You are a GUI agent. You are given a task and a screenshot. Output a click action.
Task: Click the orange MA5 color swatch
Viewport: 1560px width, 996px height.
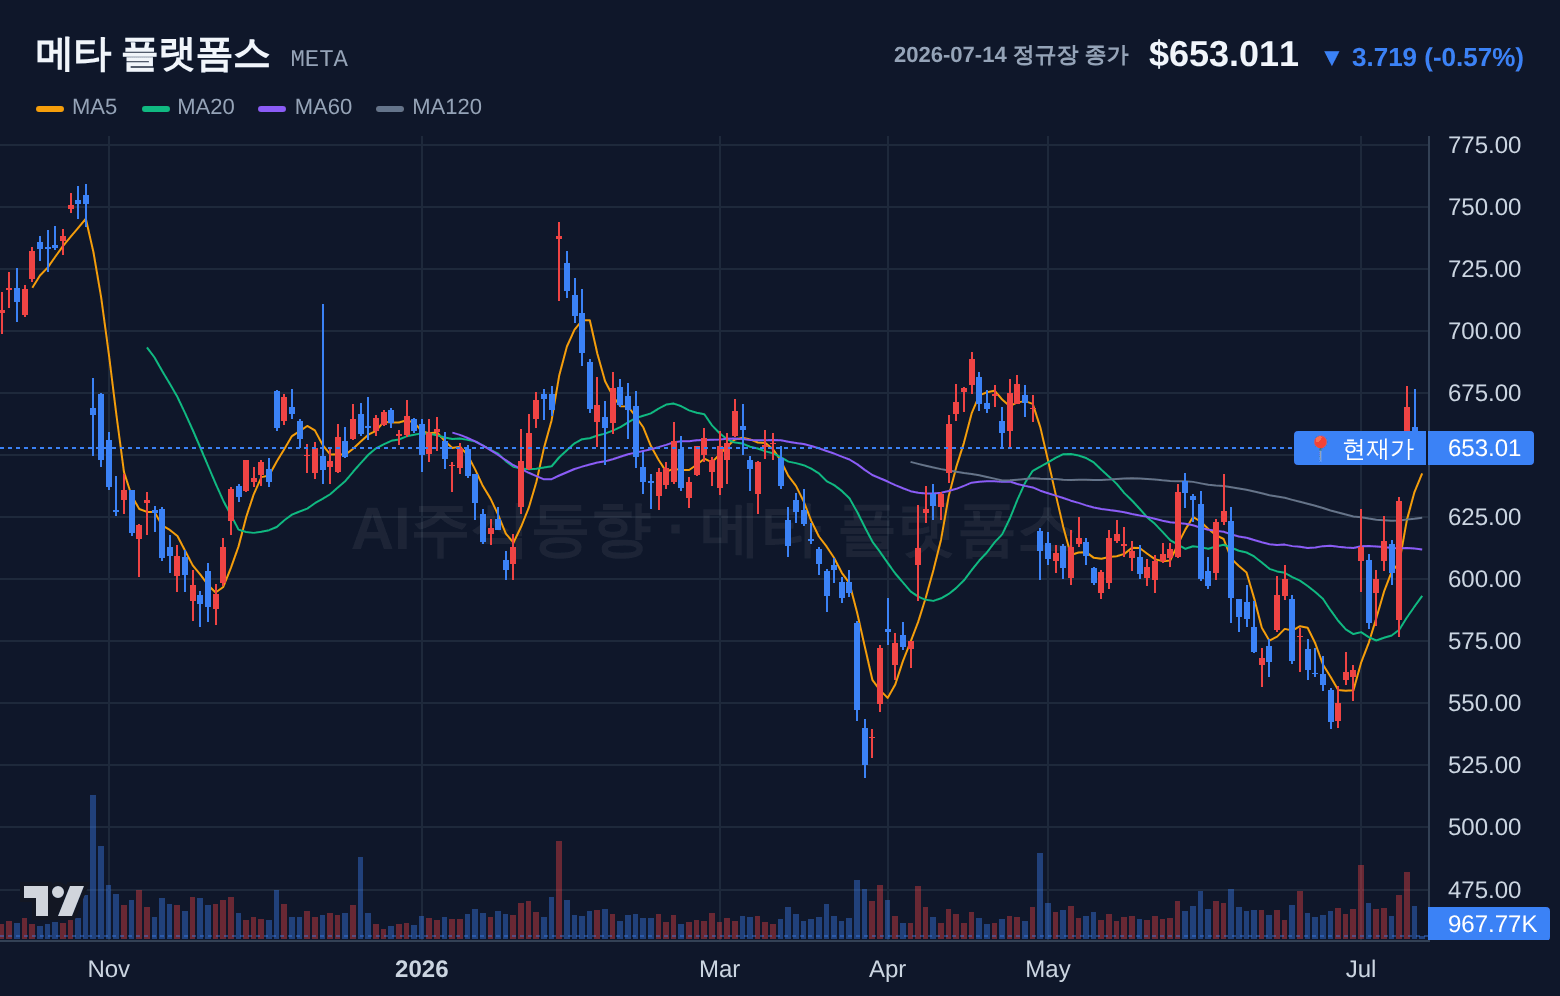50,108
